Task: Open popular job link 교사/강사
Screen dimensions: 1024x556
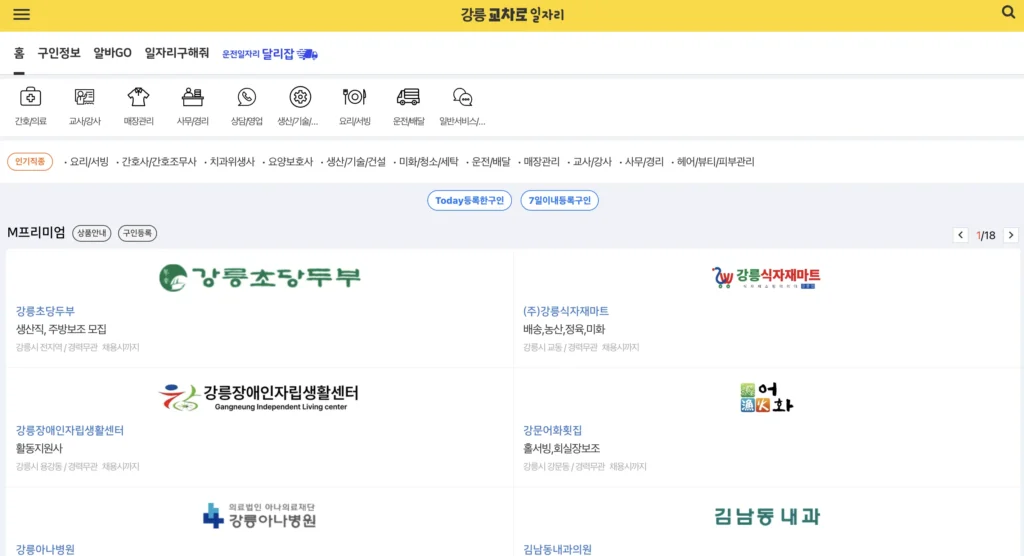Action: tap(592, 161)
